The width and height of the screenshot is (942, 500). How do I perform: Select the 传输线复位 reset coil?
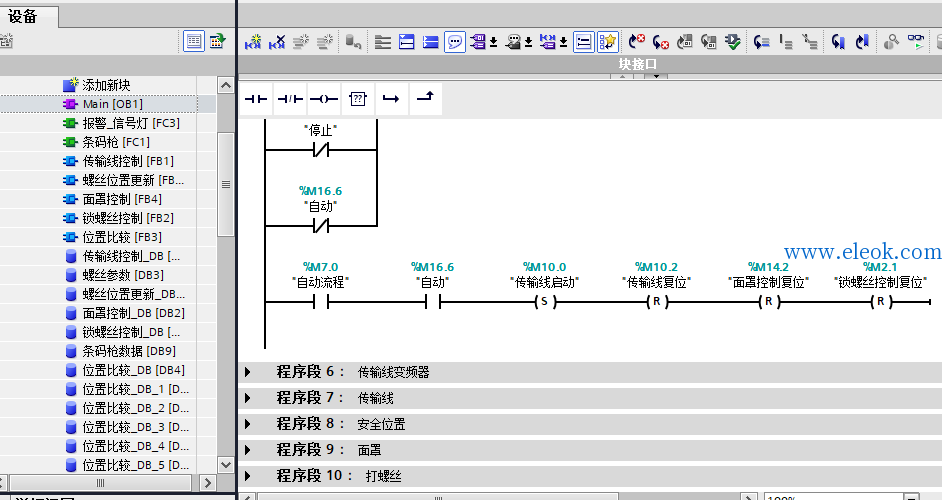657,302
